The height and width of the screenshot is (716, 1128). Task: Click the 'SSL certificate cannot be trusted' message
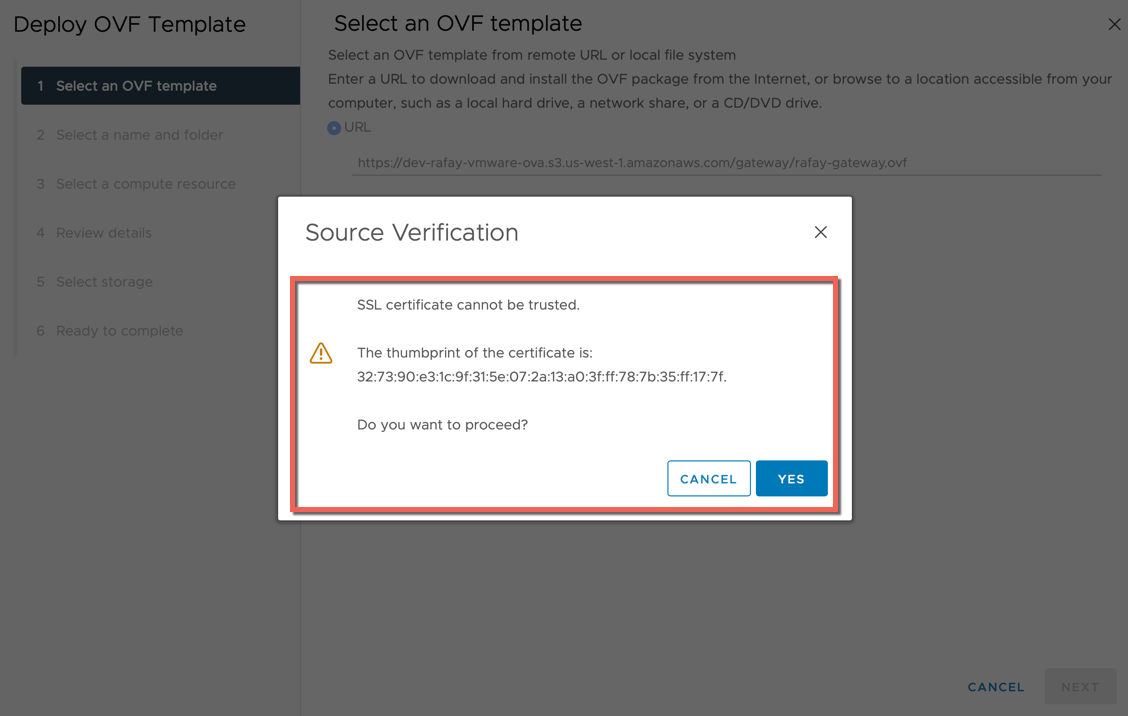coord(468,304)
